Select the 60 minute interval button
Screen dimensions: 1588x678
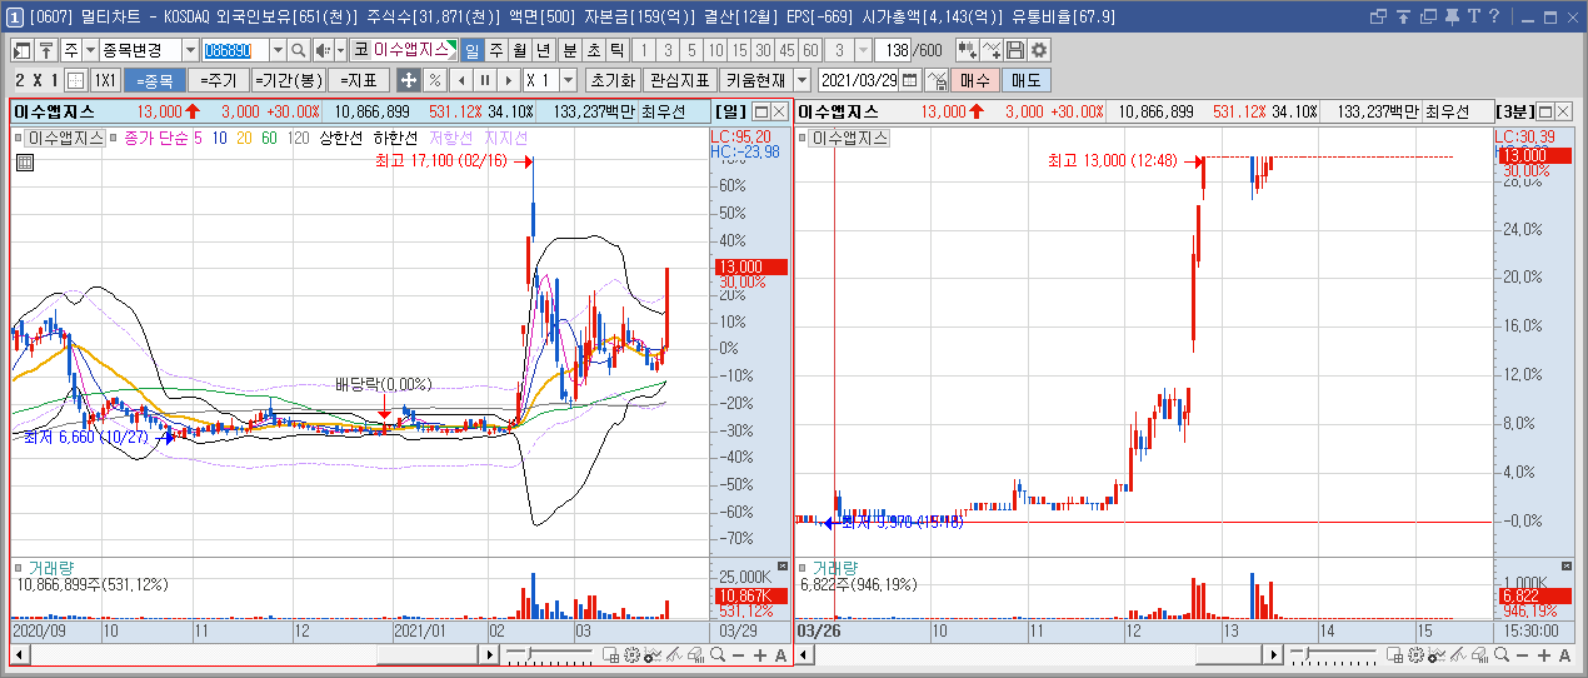[x=811, y=50]
